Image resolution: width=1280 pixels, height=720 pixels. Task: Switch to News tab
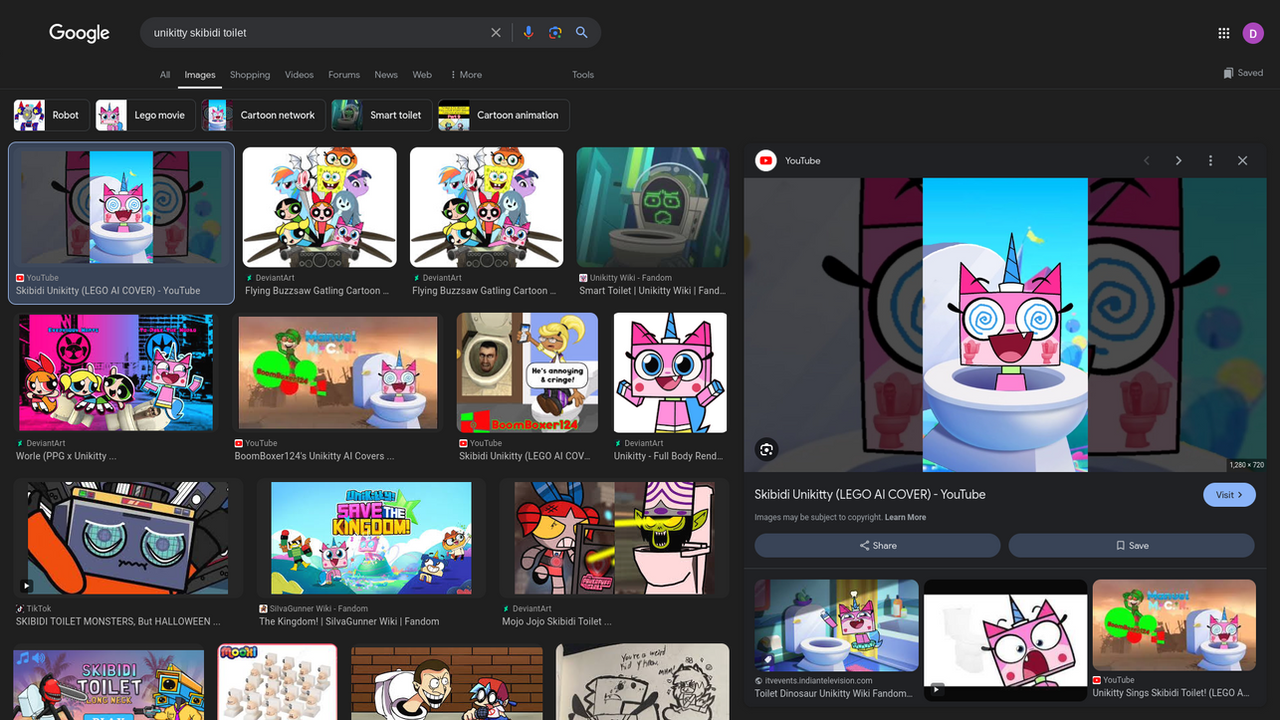pyautogui.click(x=386, y=75)
